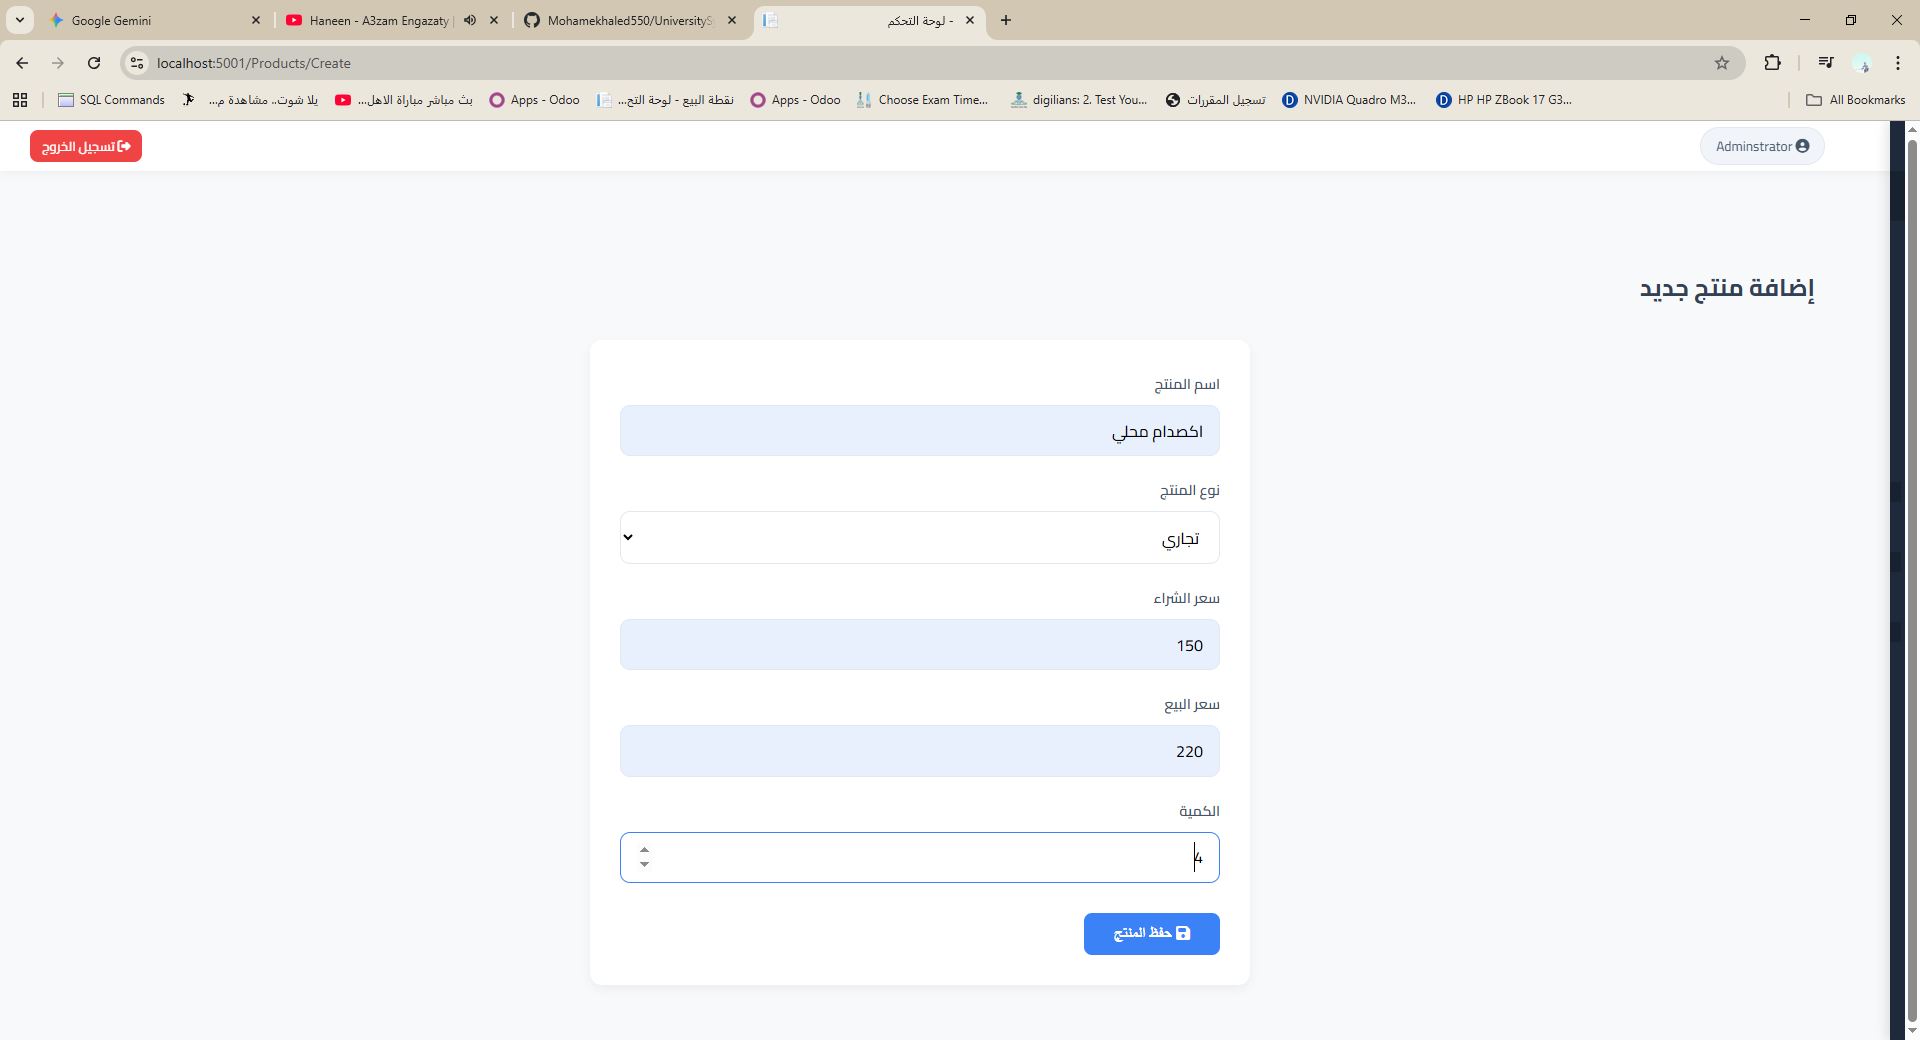
Task: Click the bookmark star icon
Action: 1722,63
